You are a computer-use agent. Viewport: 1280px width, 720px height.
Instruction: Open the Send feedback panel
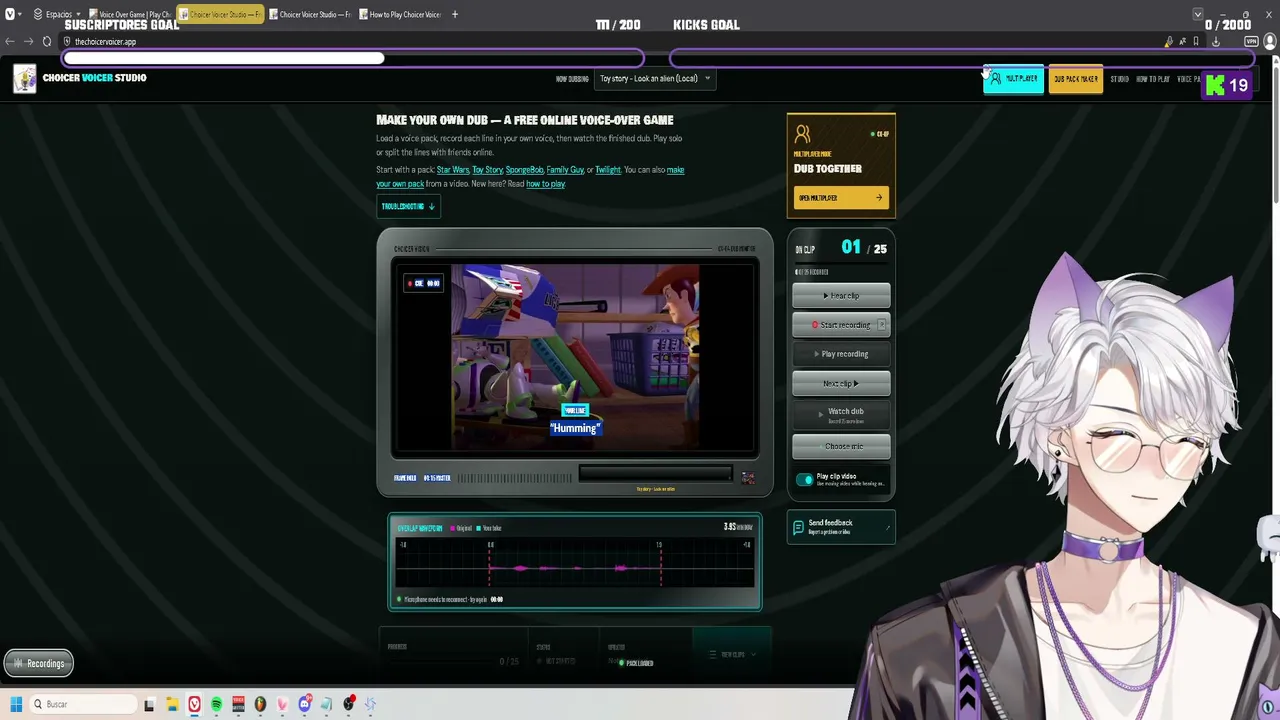tap(841, 527)
